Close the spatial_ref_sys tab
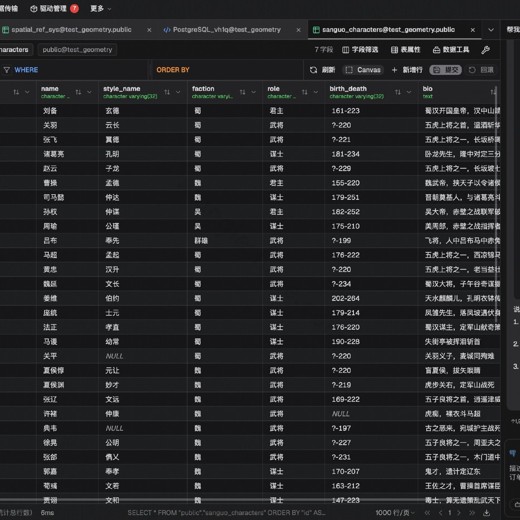 coord(149,30)
